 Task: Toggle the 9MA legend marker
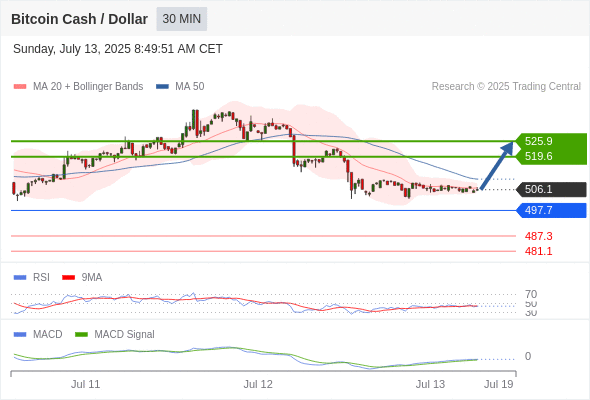pos(68,278)
